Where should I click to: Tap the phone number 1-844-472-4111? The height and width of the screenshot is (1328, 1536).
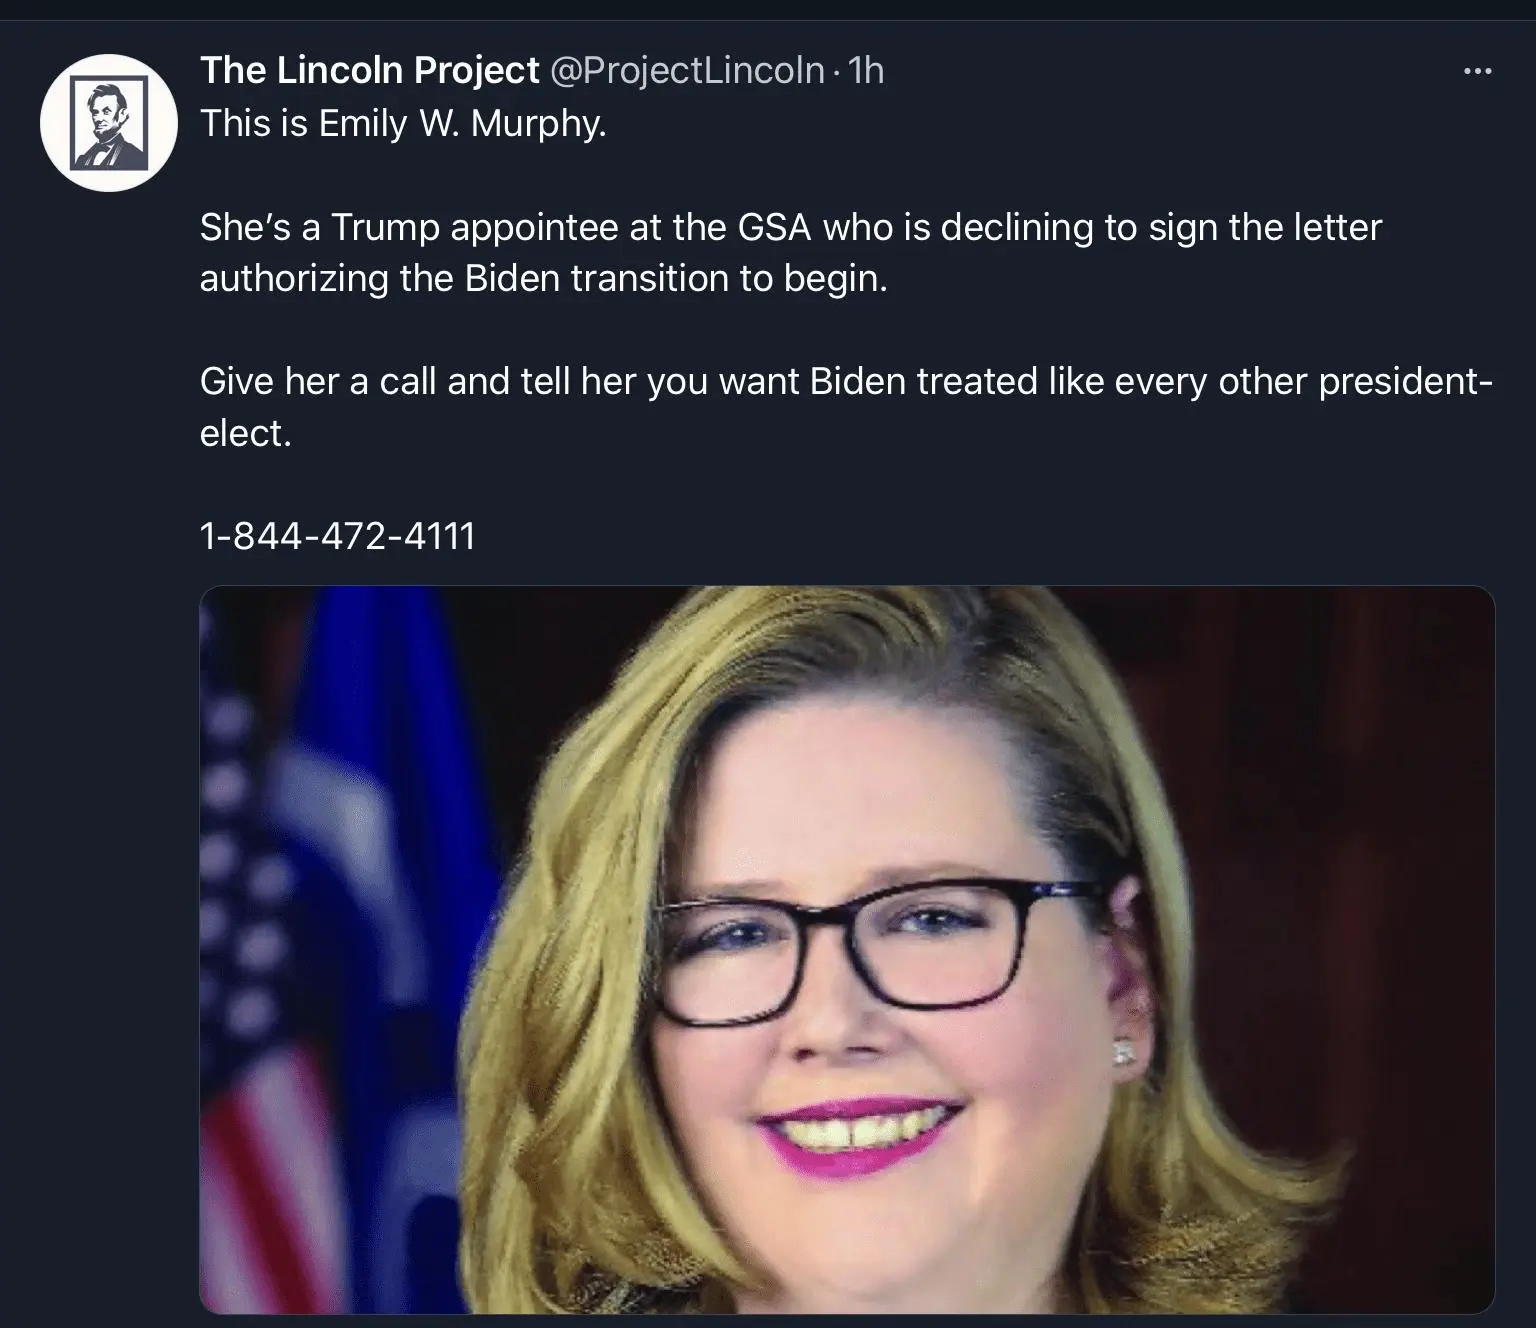coord(337,536)
